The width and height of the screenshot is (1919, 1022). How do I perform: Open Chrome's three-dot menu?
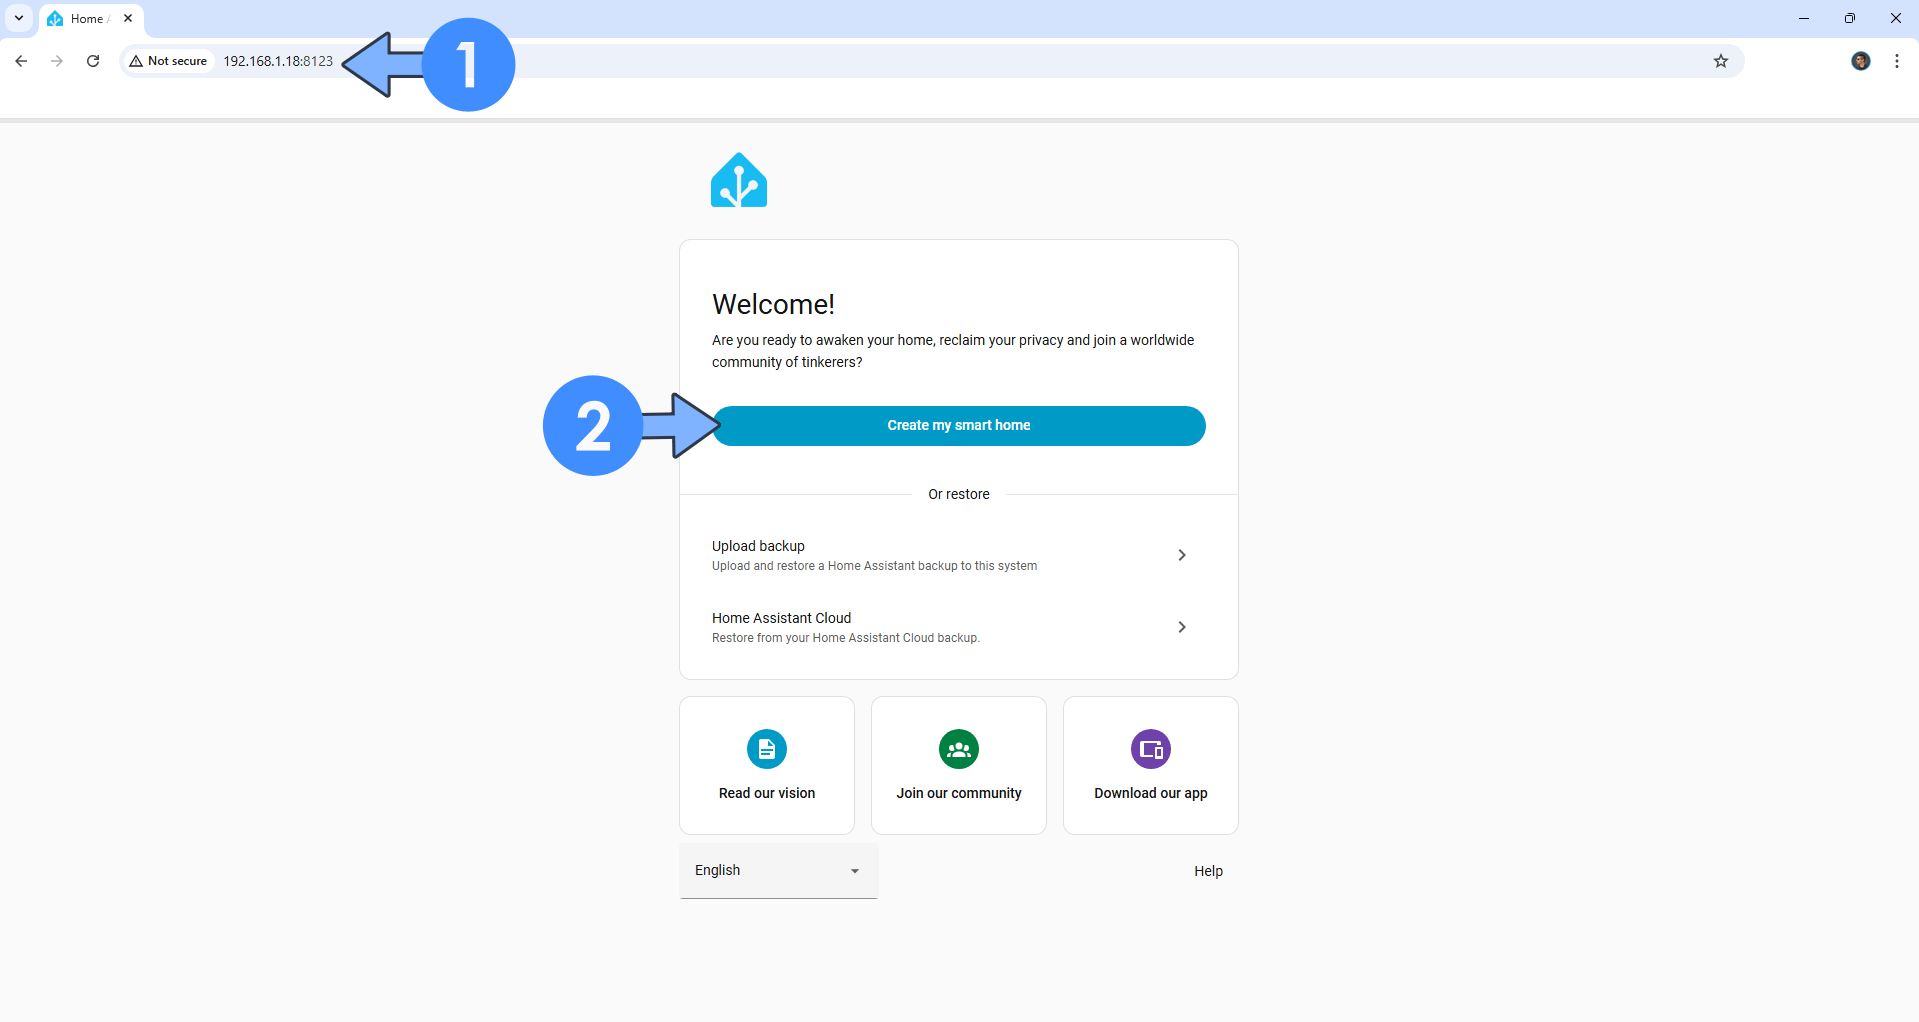1896,61
